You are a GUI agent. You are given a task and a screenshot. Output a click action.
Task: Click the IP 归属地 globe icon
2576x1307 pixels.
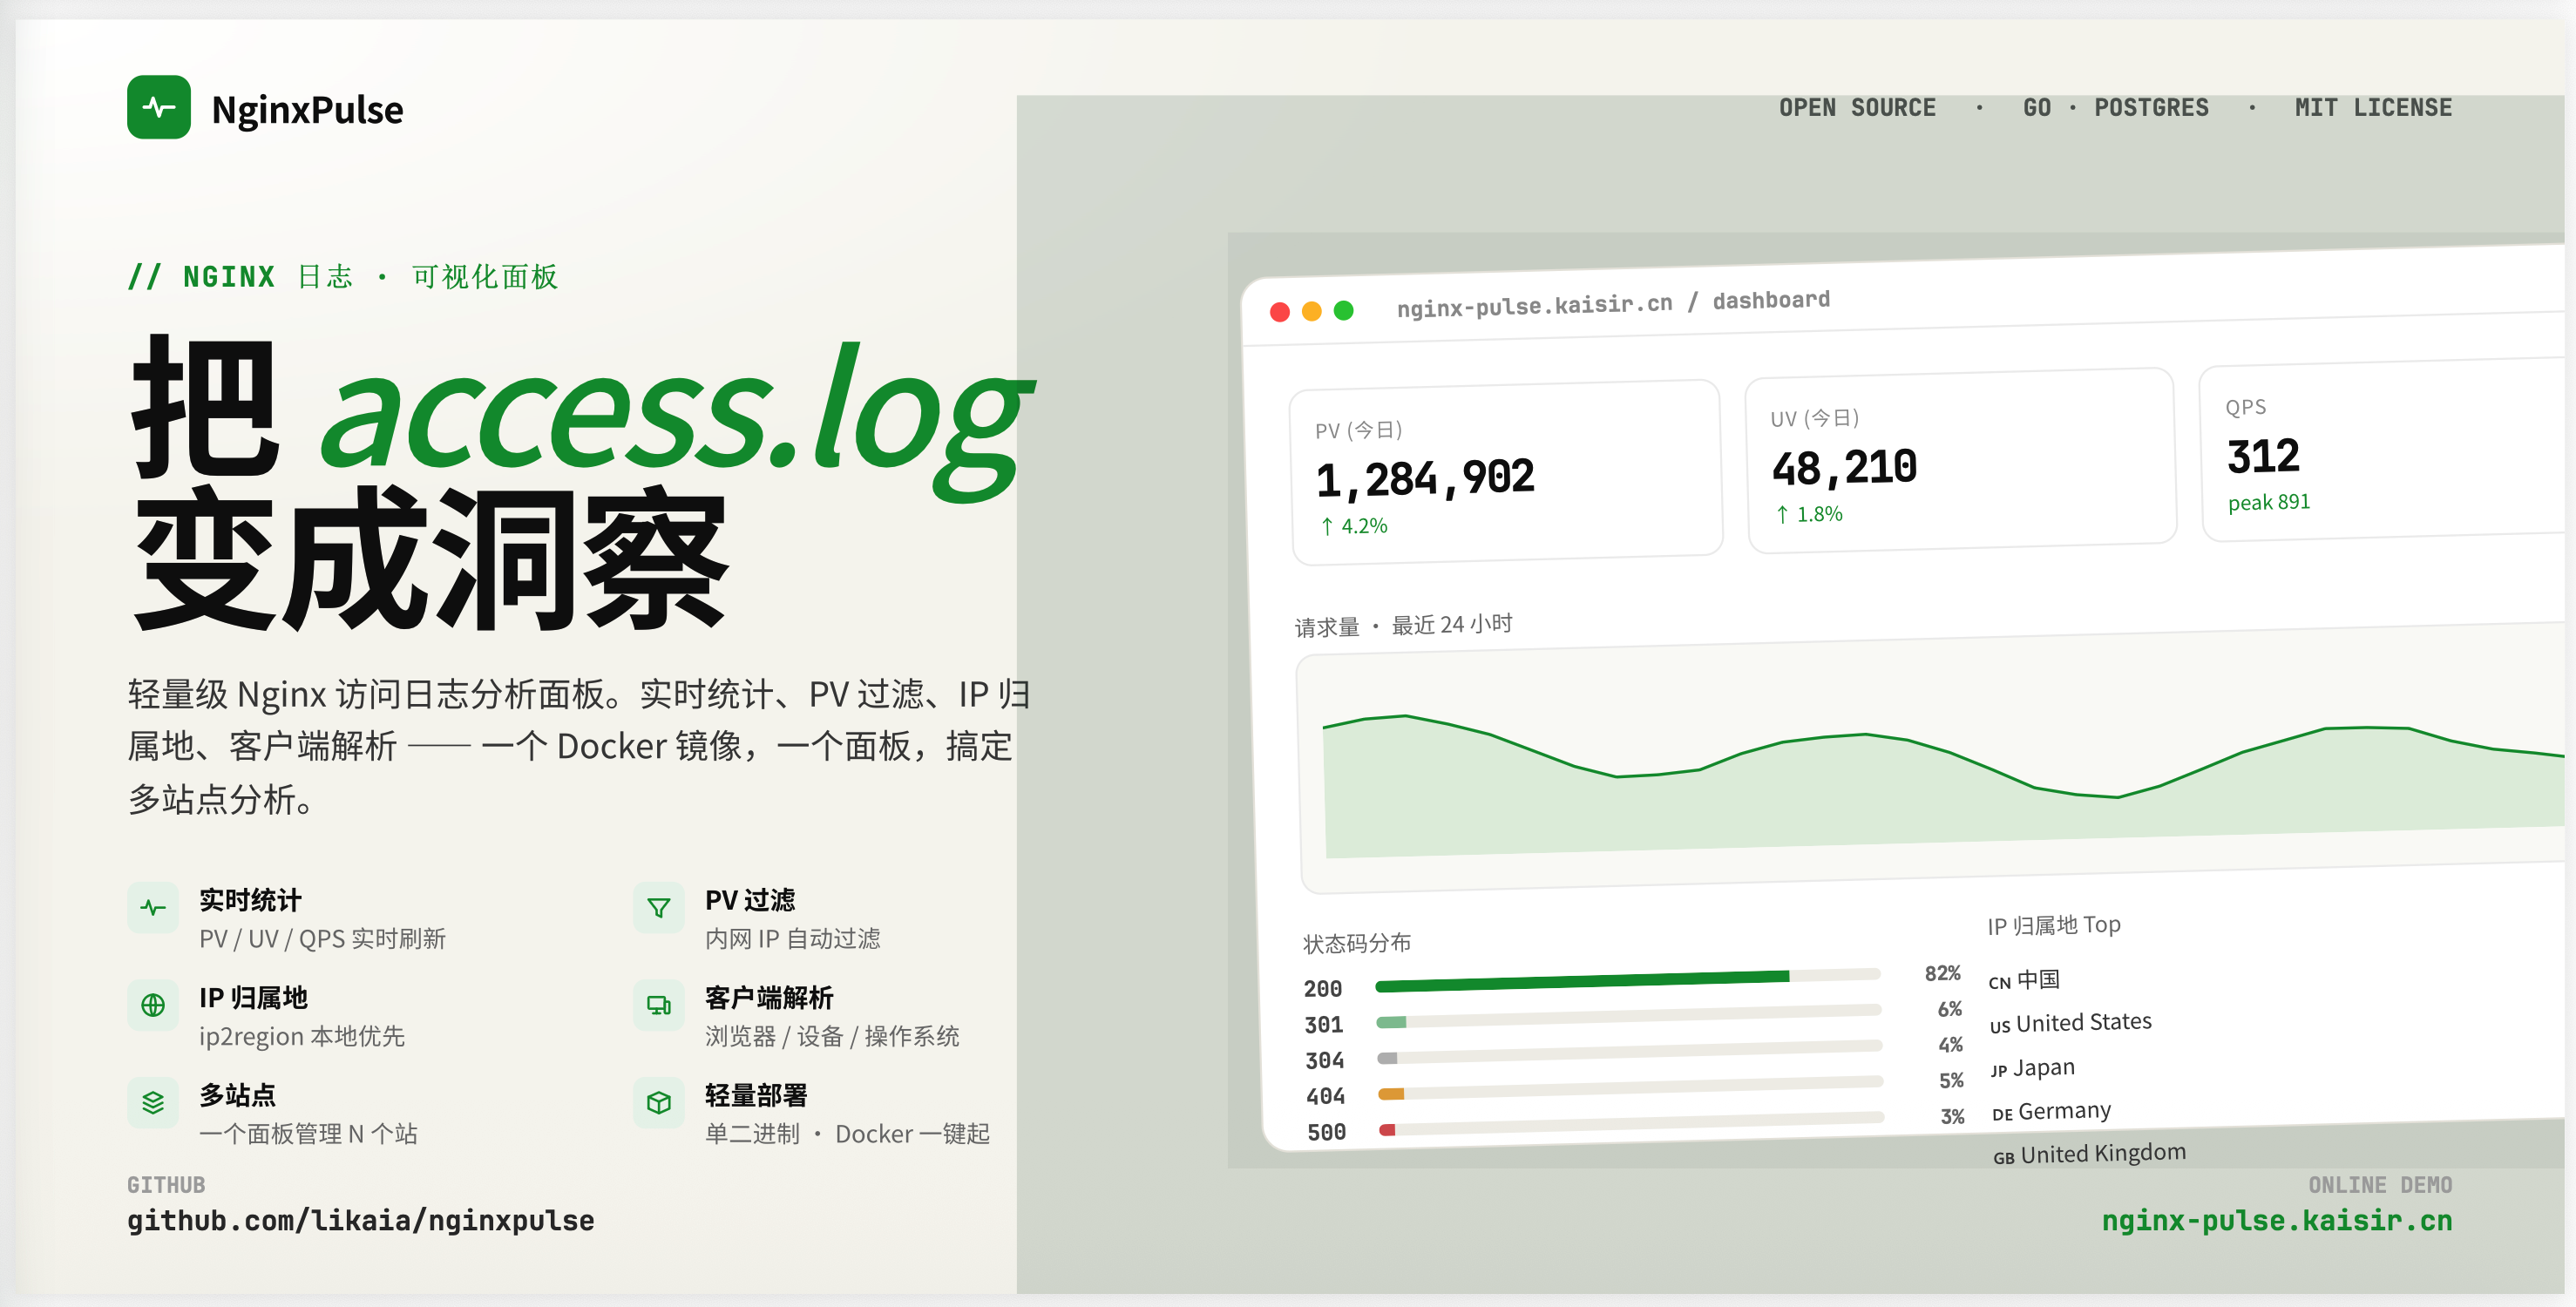[x=153, y=1005]
